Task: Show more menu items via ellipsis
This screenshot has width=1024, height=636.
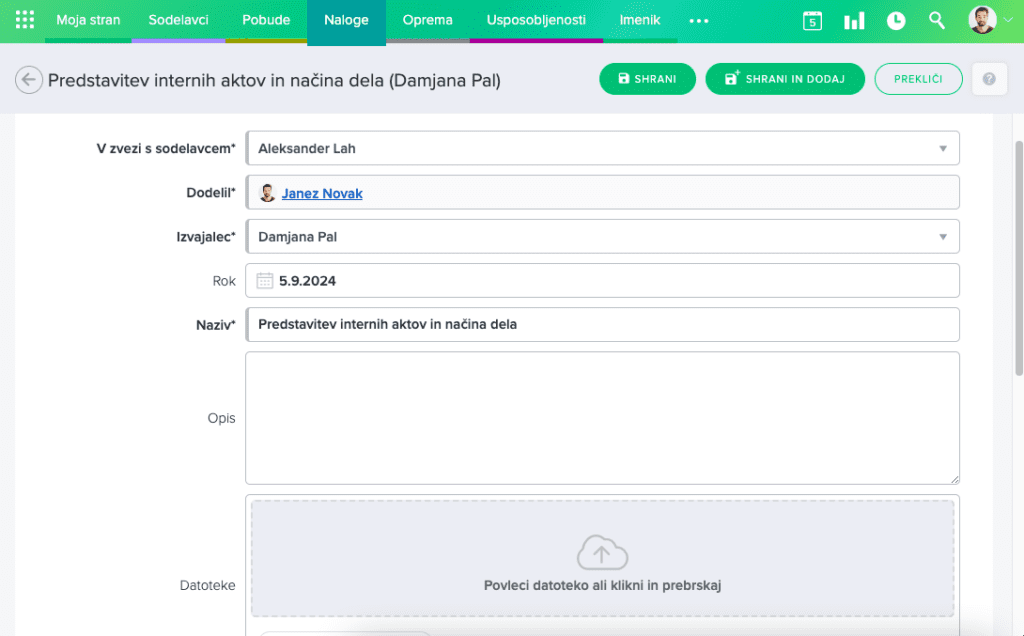Action: point(699,21)
